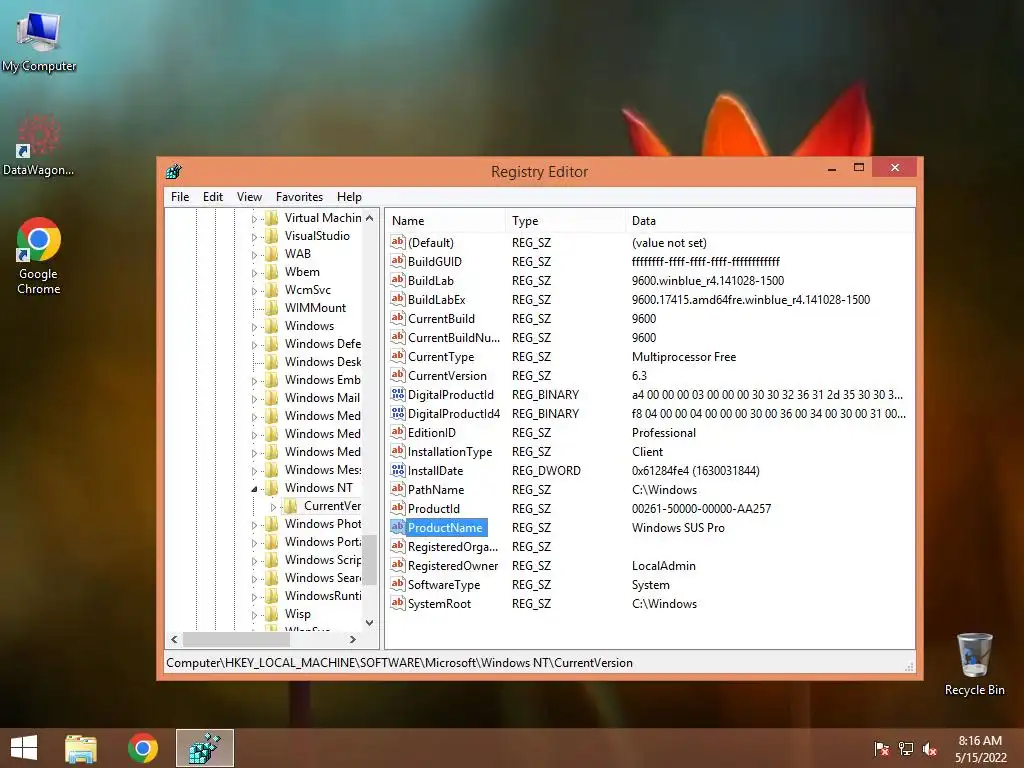Click the InstallDate DWORD value icon
Screen dimensions: 1024x768
[398, 470]
